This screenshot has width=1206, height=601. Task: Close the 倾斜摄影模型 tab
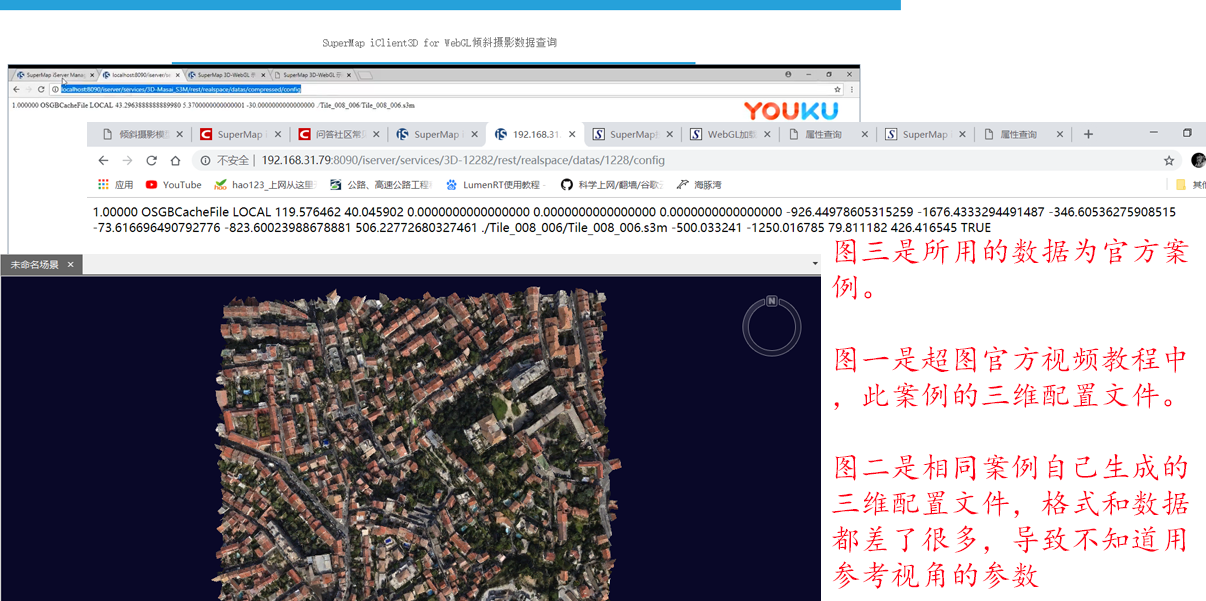180,134
